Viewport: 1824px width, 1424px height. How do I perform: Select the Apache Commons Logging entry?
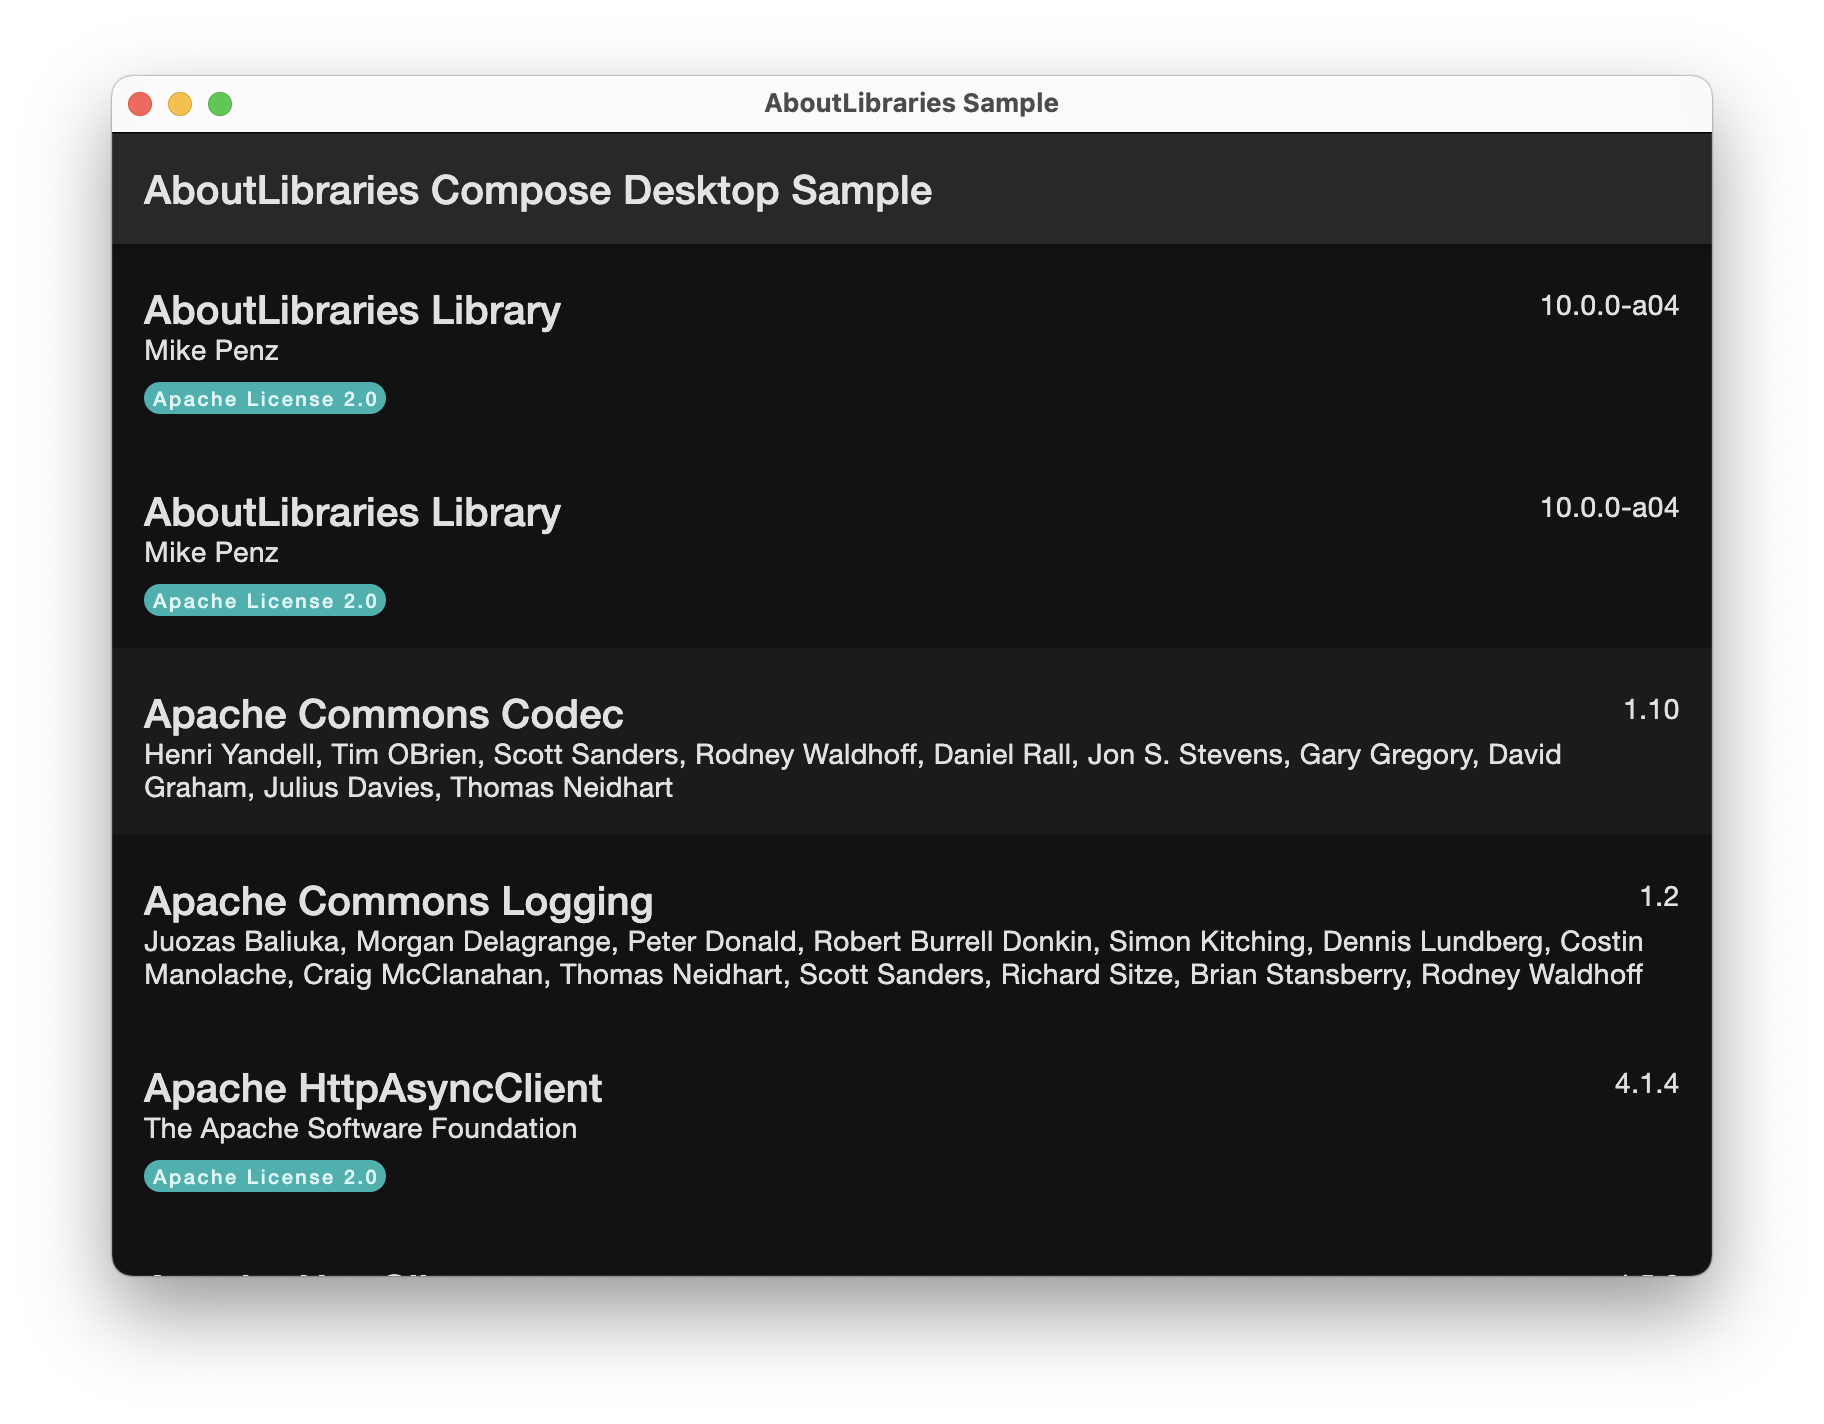click(398, 900)
